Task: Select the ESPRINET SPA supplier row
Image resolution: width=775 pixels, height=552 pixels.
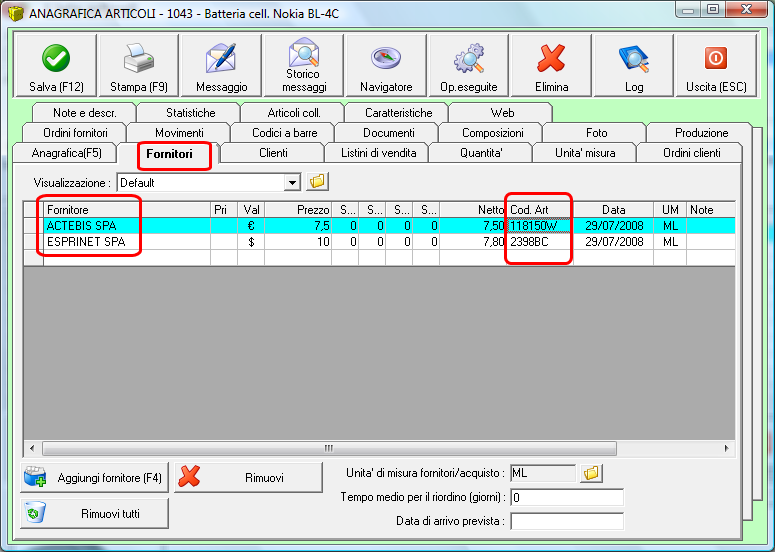Action: [x=379, y=242]
